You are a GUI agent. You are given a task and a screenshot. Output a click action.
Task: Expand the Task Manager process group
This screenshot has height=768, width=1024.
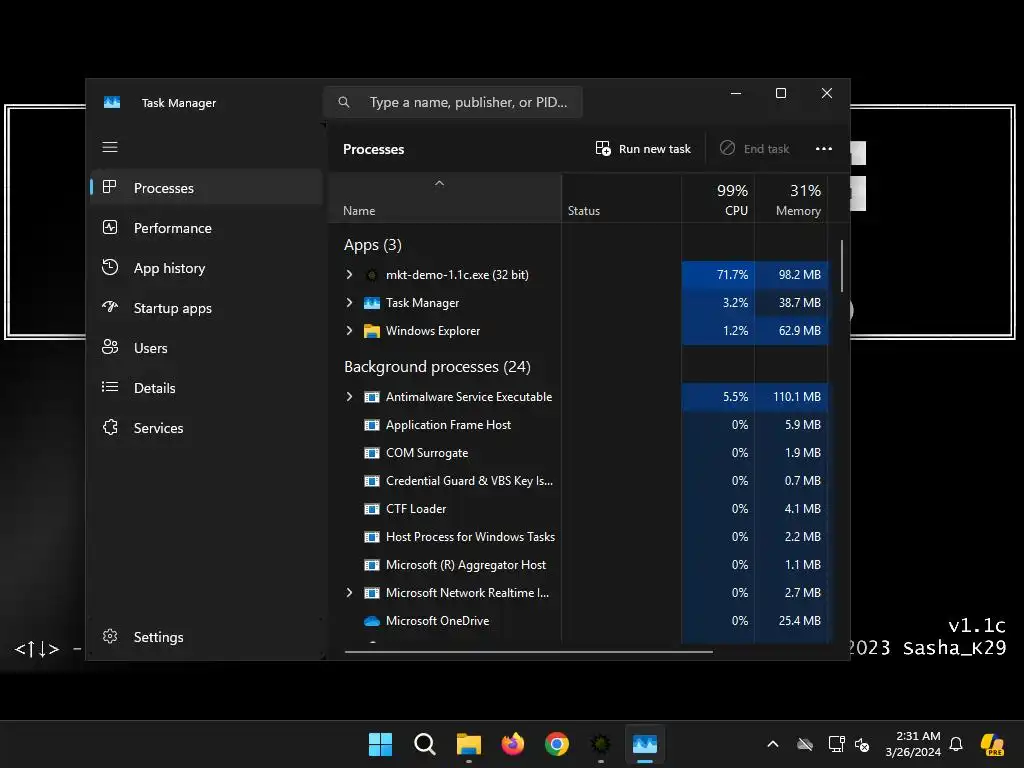[349, 303]
